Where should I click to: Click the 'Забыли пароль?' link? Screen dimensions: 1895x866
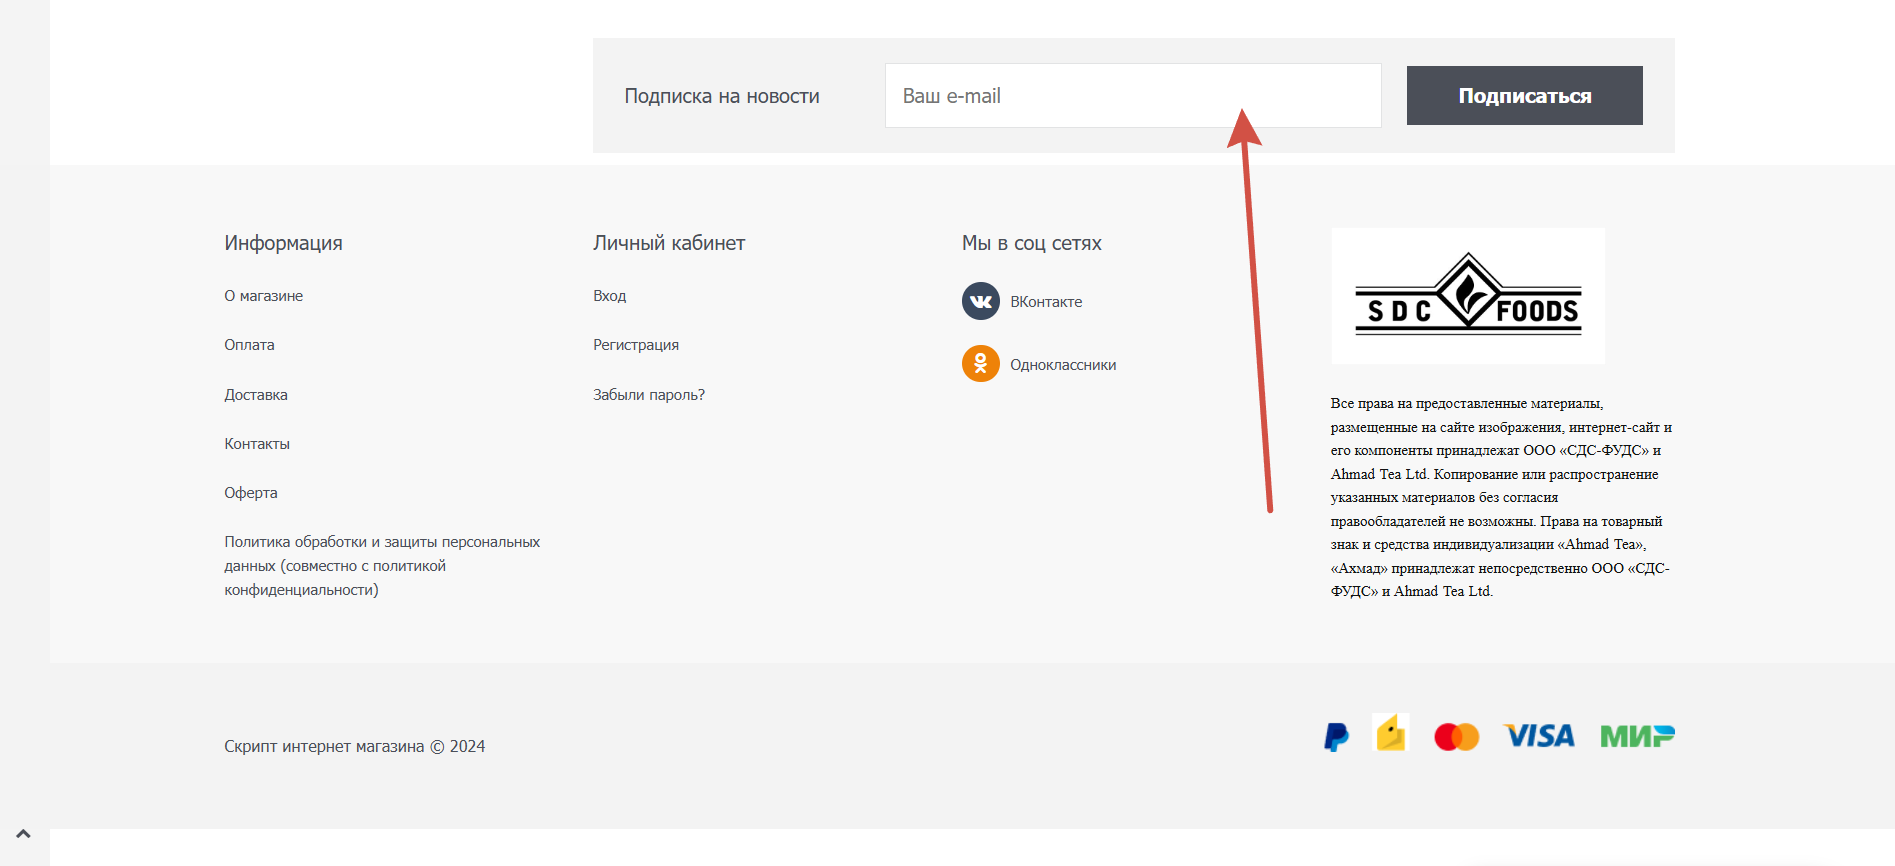(x=649, y=395)
